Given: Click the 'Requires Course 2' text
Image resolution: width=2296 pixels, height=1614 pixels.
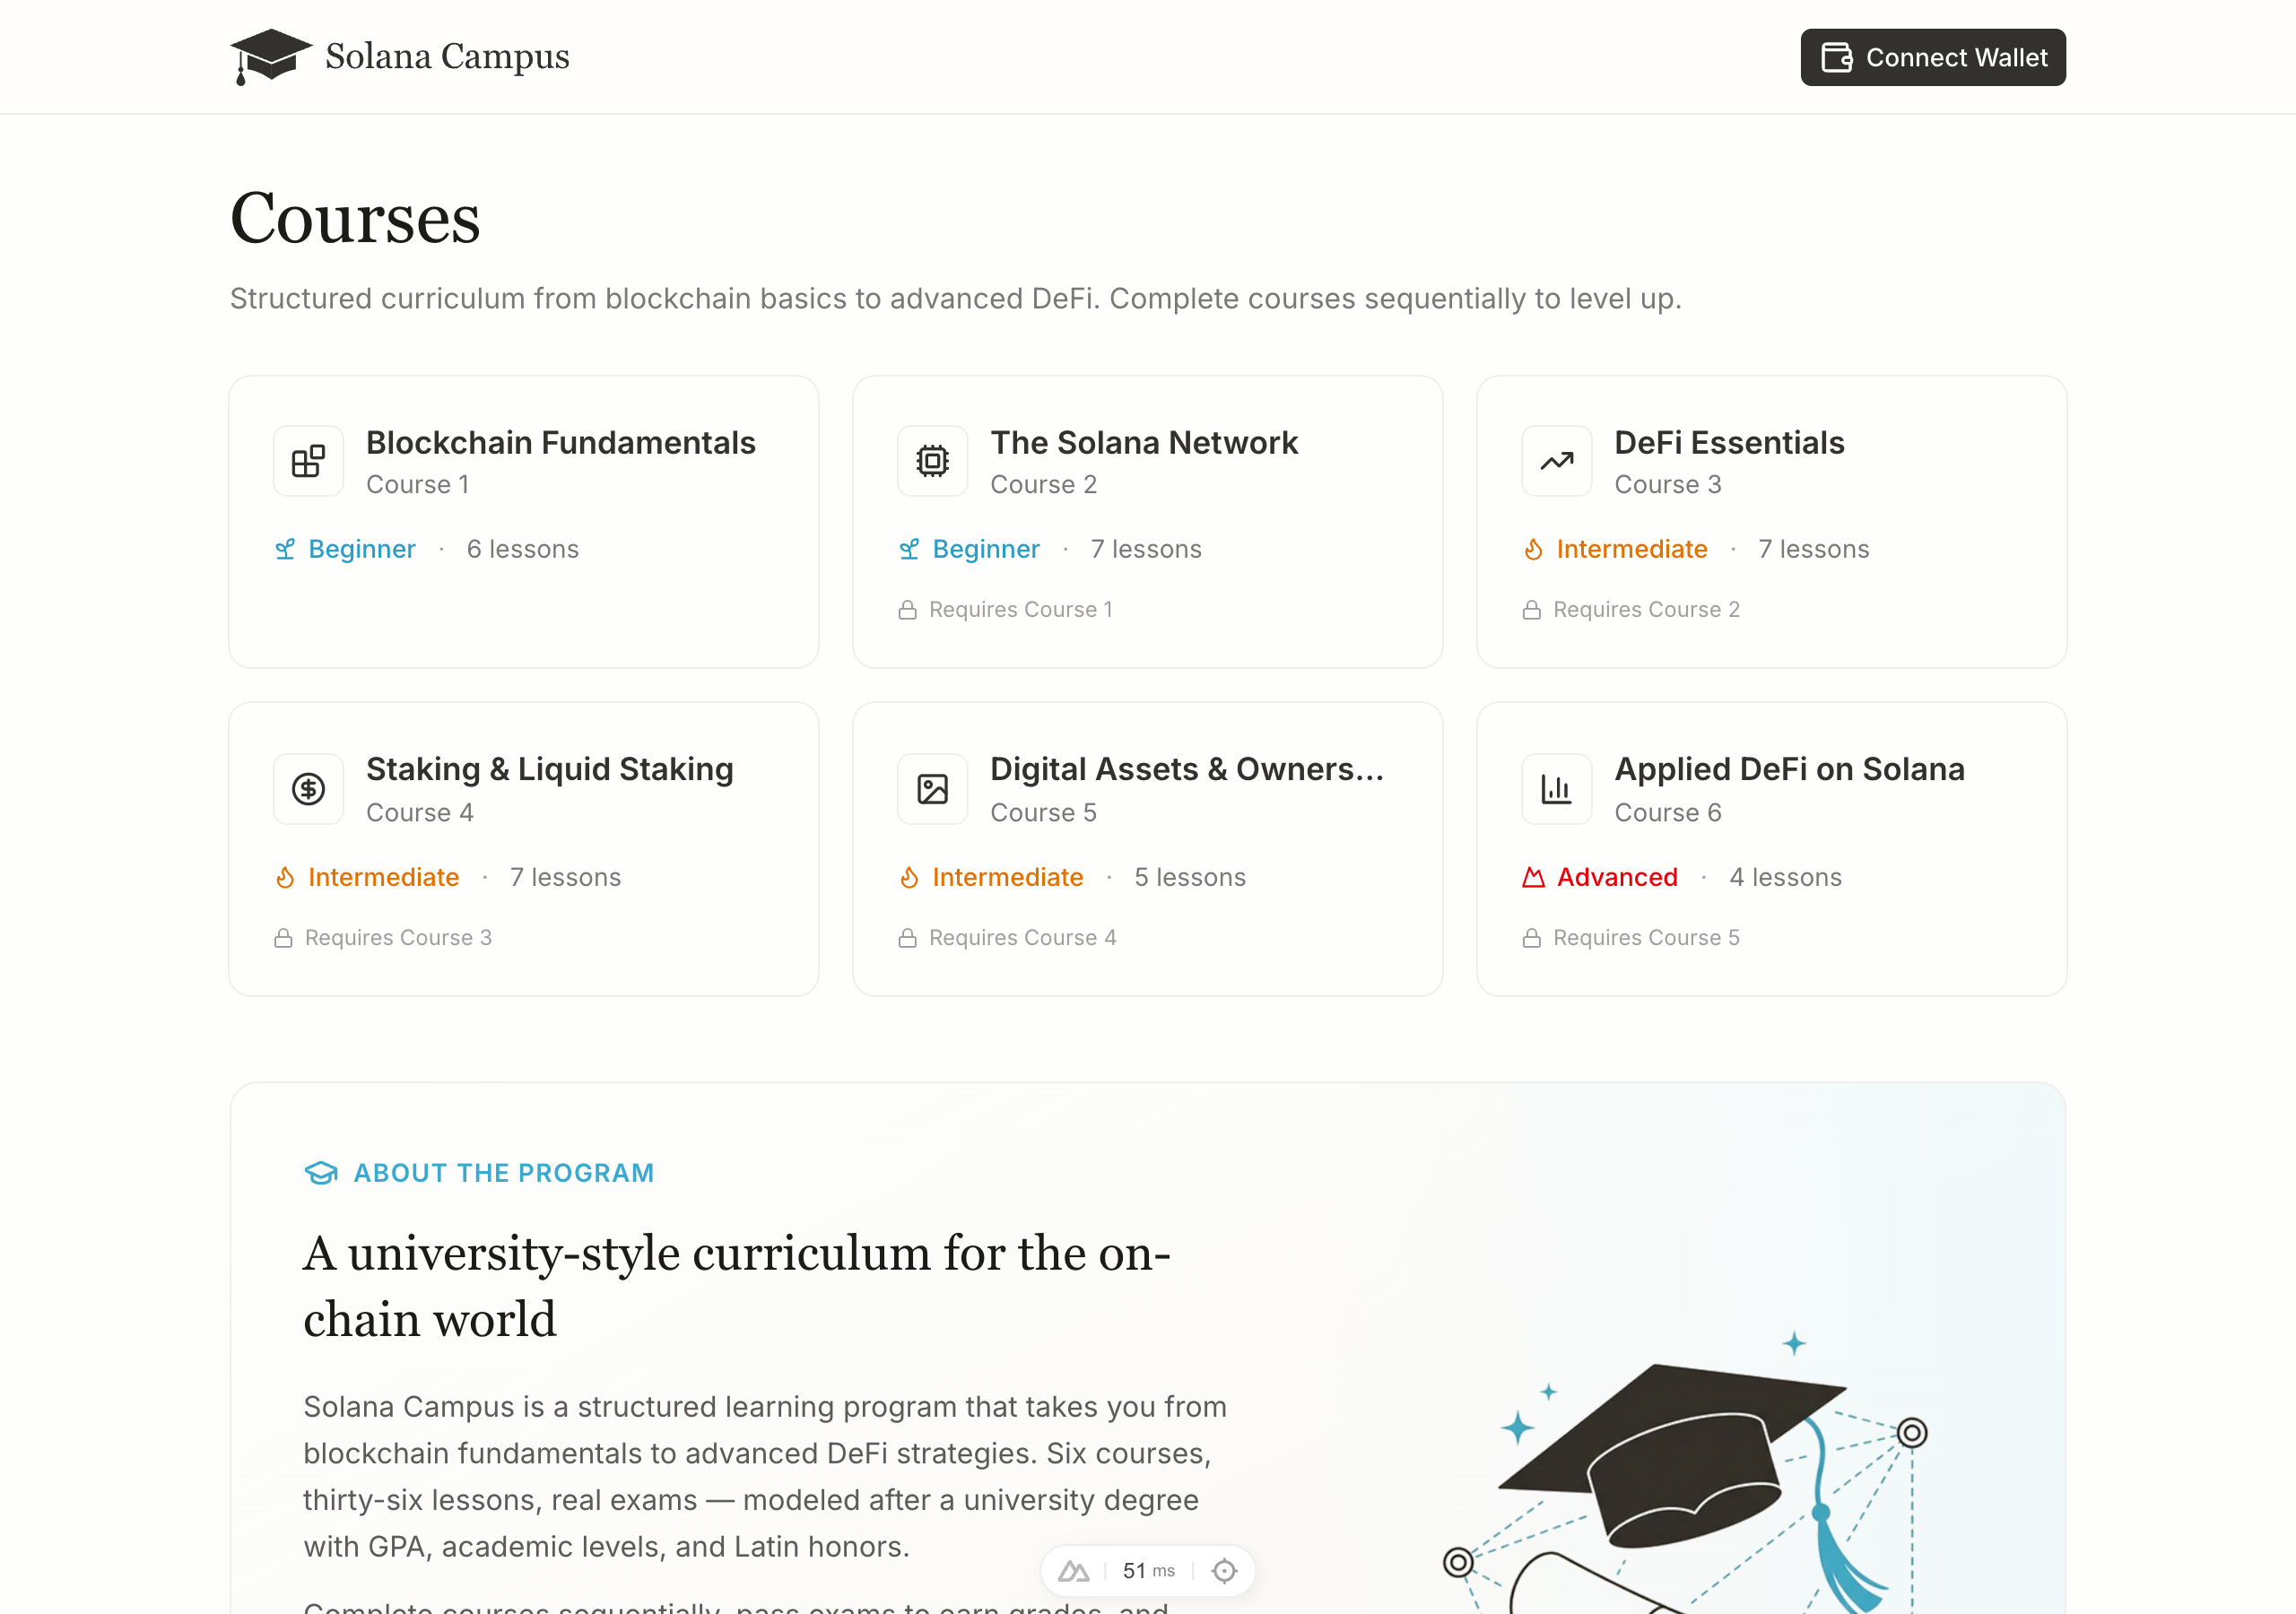Looking at the screenshot, I should [1646, 610].
